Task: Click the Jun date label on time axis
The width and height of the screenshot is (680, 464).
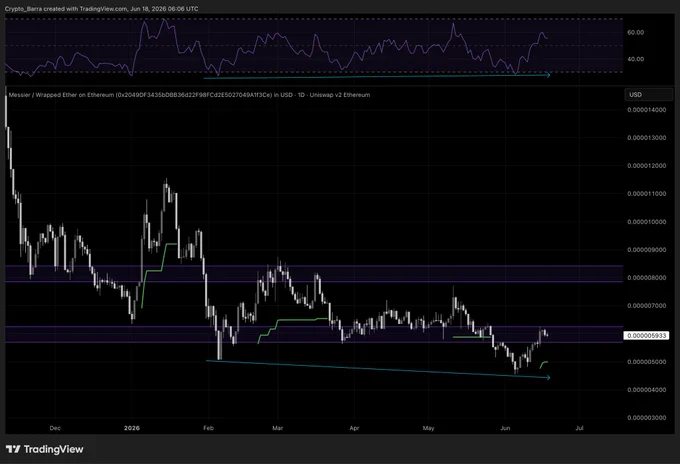Action: [505, 428]
